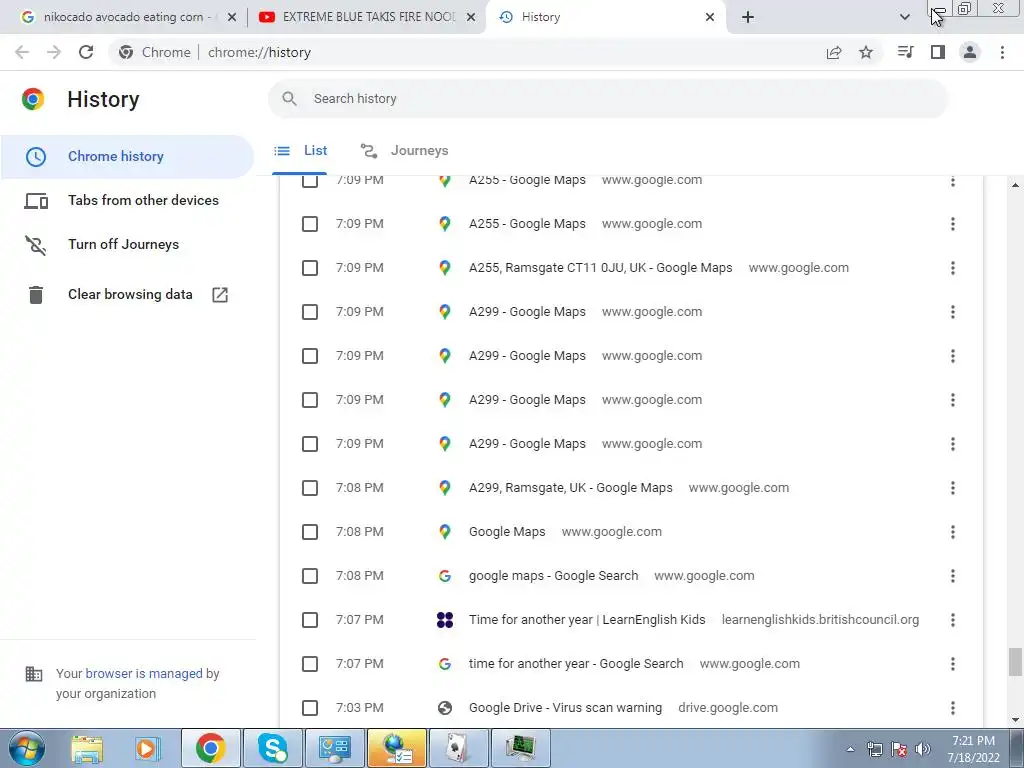The width and height of the screenshot is (1024, 768).
Task: Close the History tab
Action: 710,17
